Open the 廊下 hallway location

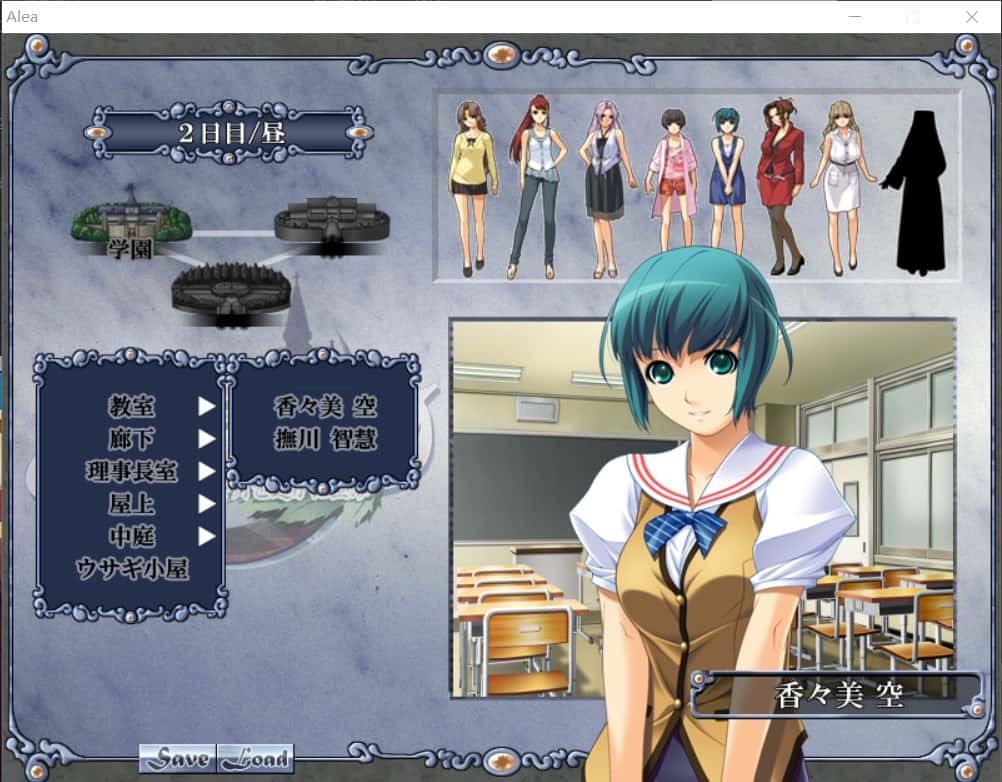[132, 438]
